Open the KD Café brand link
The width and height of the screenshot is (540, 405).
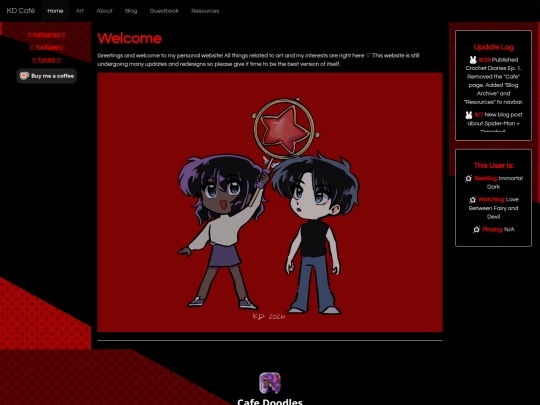pyautogui.click(x=21, y=11)
